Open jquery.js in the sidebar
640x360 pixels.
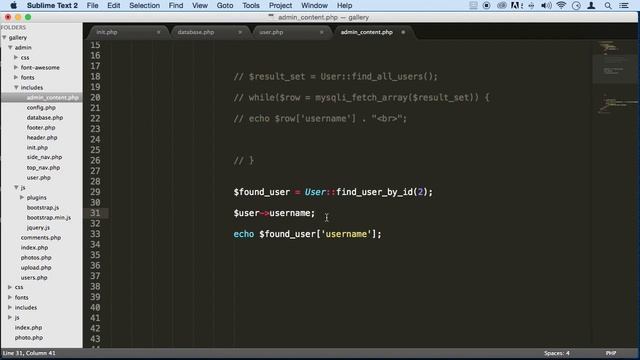coord(38,227)
